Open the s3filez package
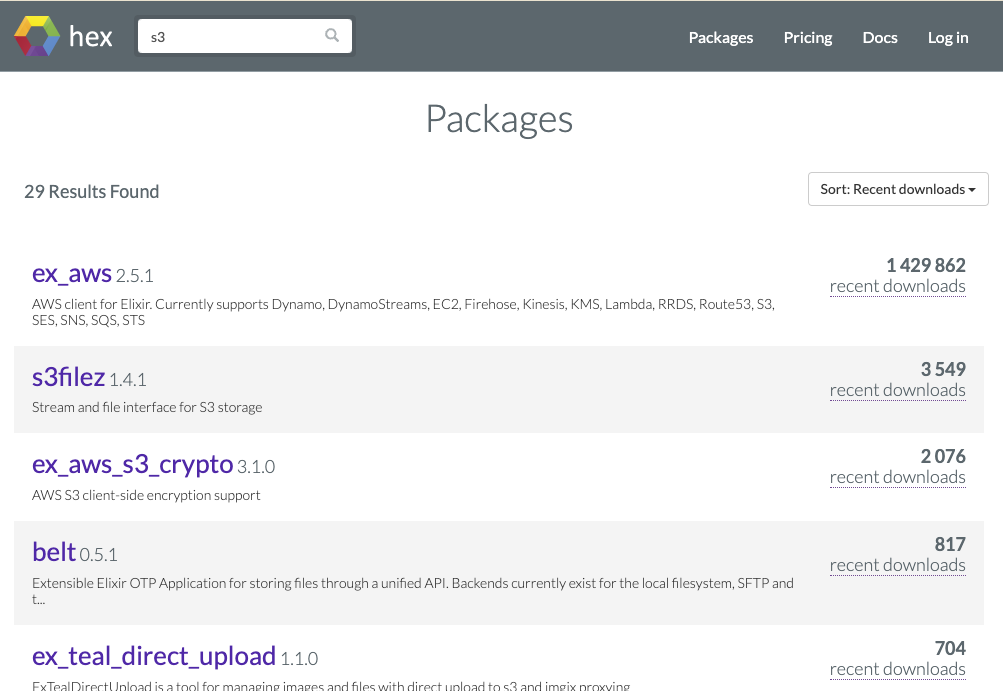 (x=68, y=377)
